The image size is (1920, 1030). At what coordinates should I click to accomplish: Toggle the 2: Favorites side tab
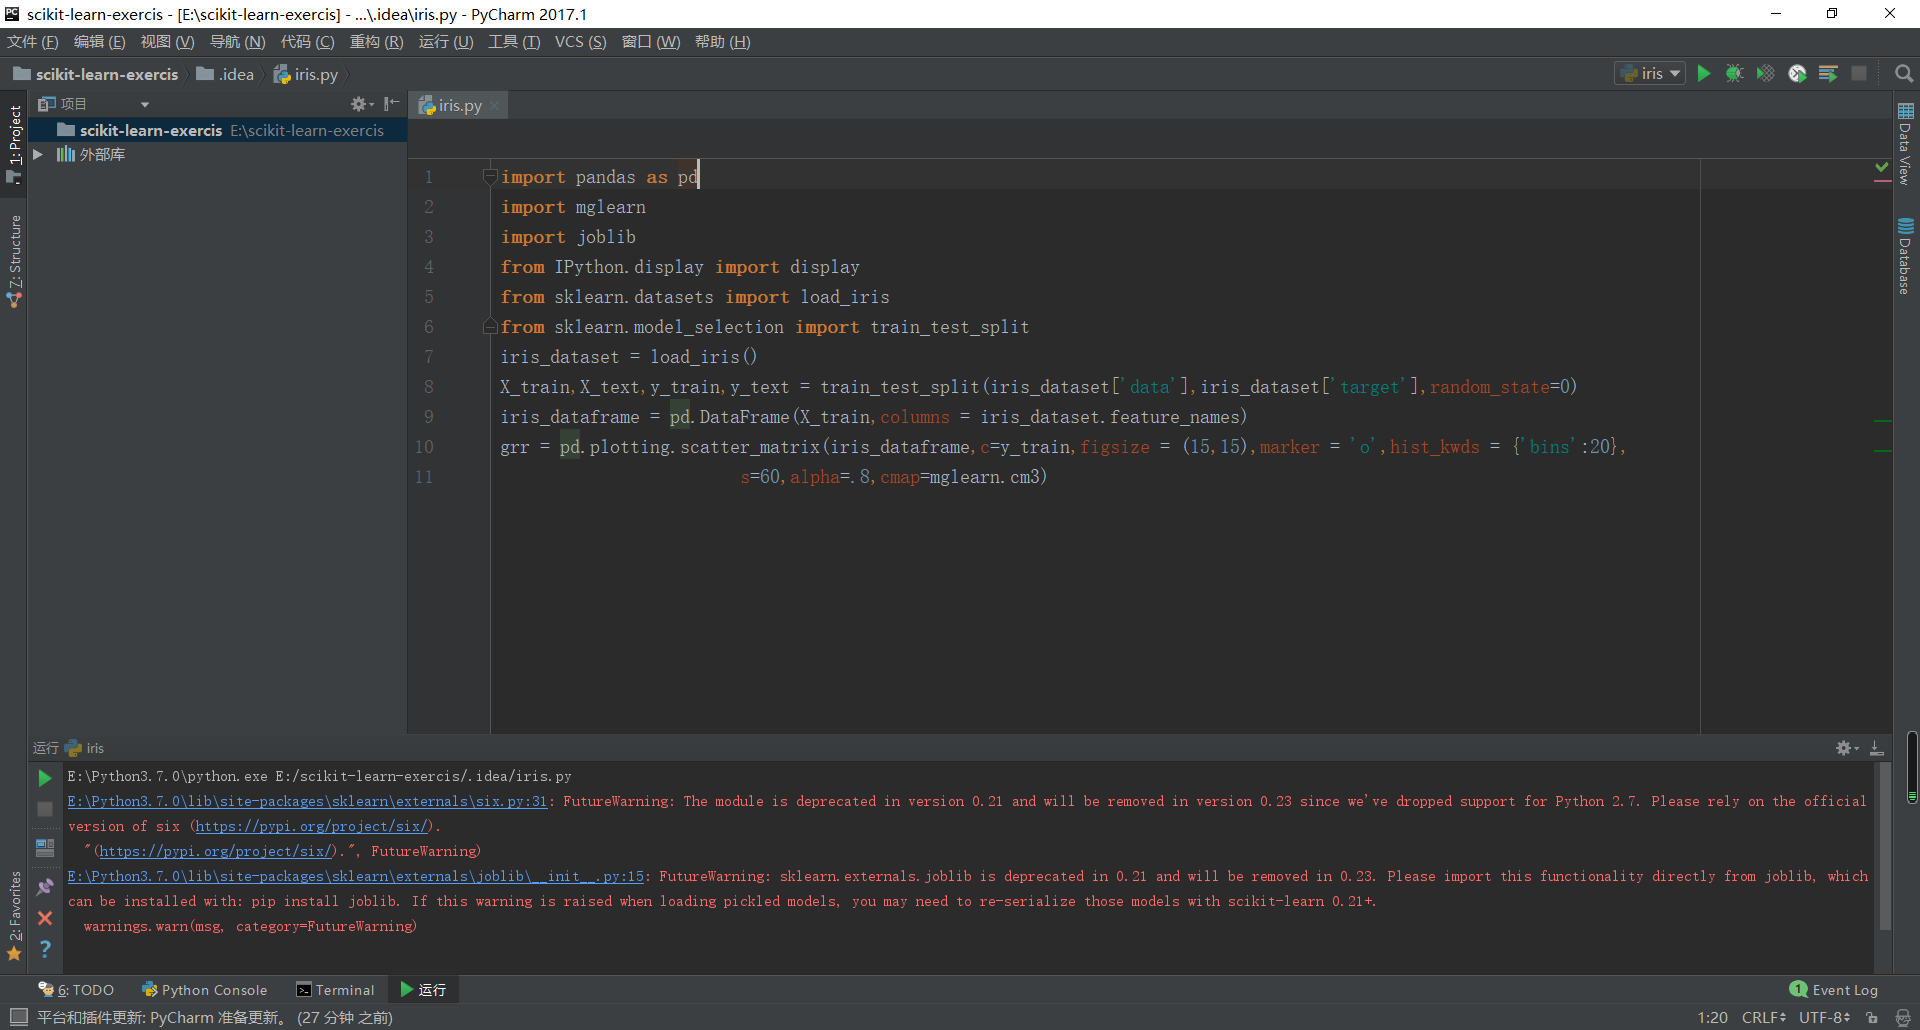[14, 915]
